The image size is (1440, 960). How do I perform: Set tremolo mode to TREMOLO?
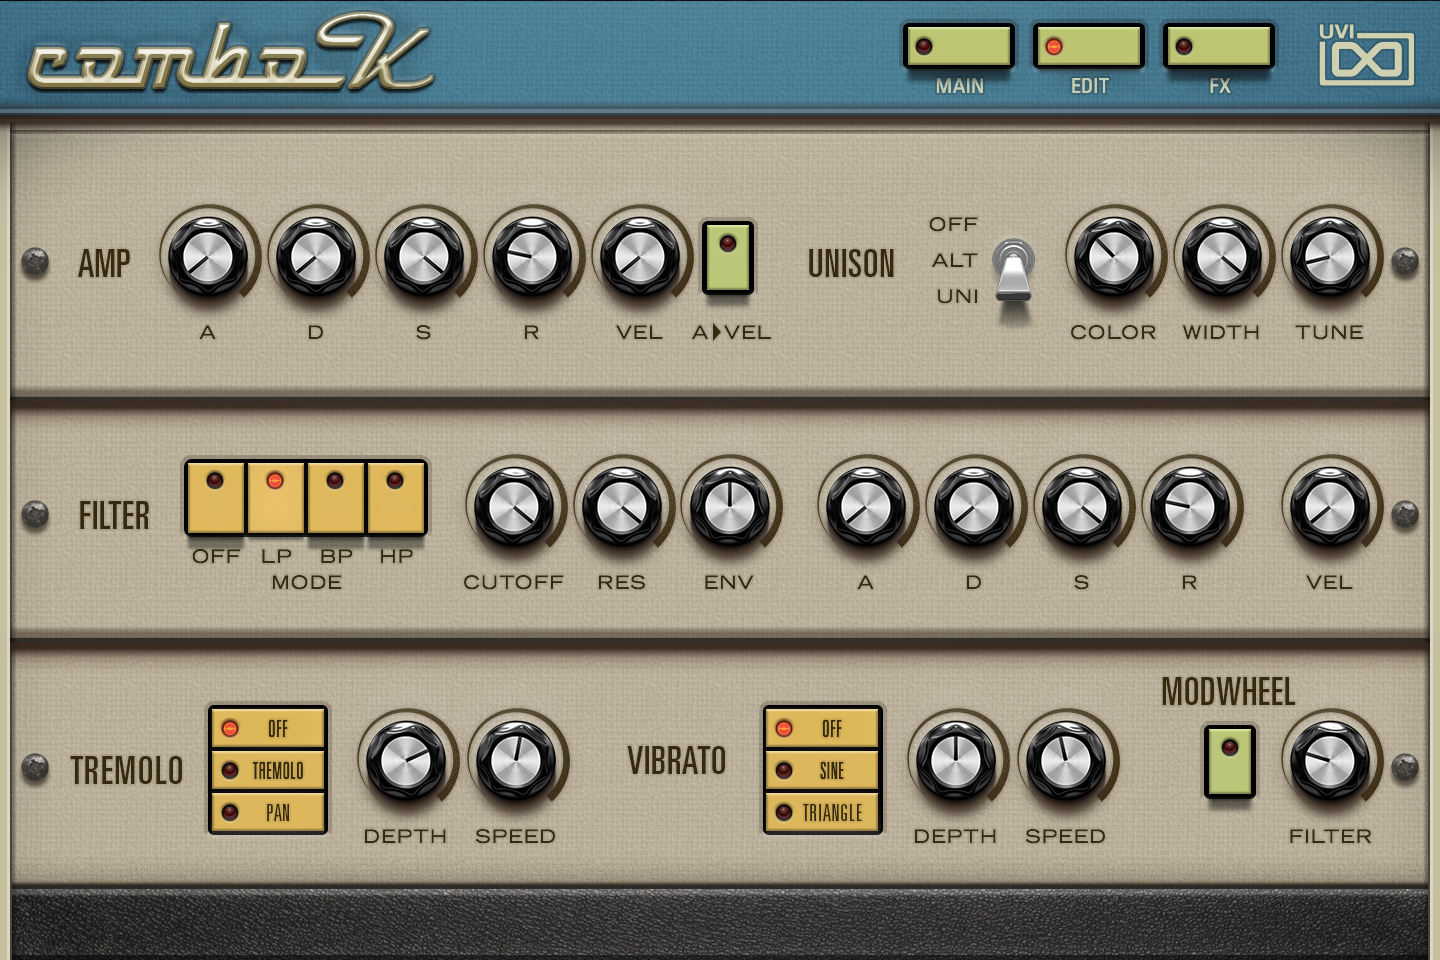click(268, 770)
